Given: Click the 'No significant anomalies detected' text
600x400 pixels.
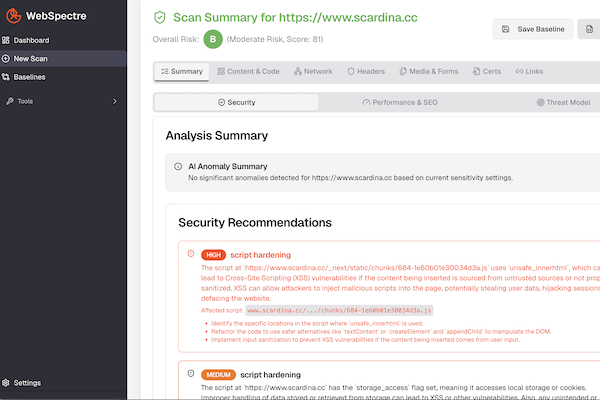Looking at the screenshot, I should [x=351, y=178].
